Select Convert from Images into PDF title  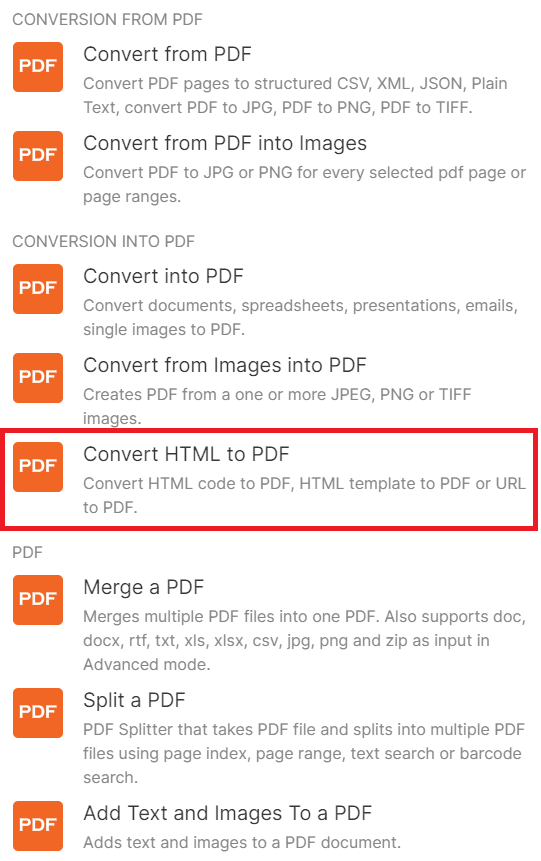point(225,365)
